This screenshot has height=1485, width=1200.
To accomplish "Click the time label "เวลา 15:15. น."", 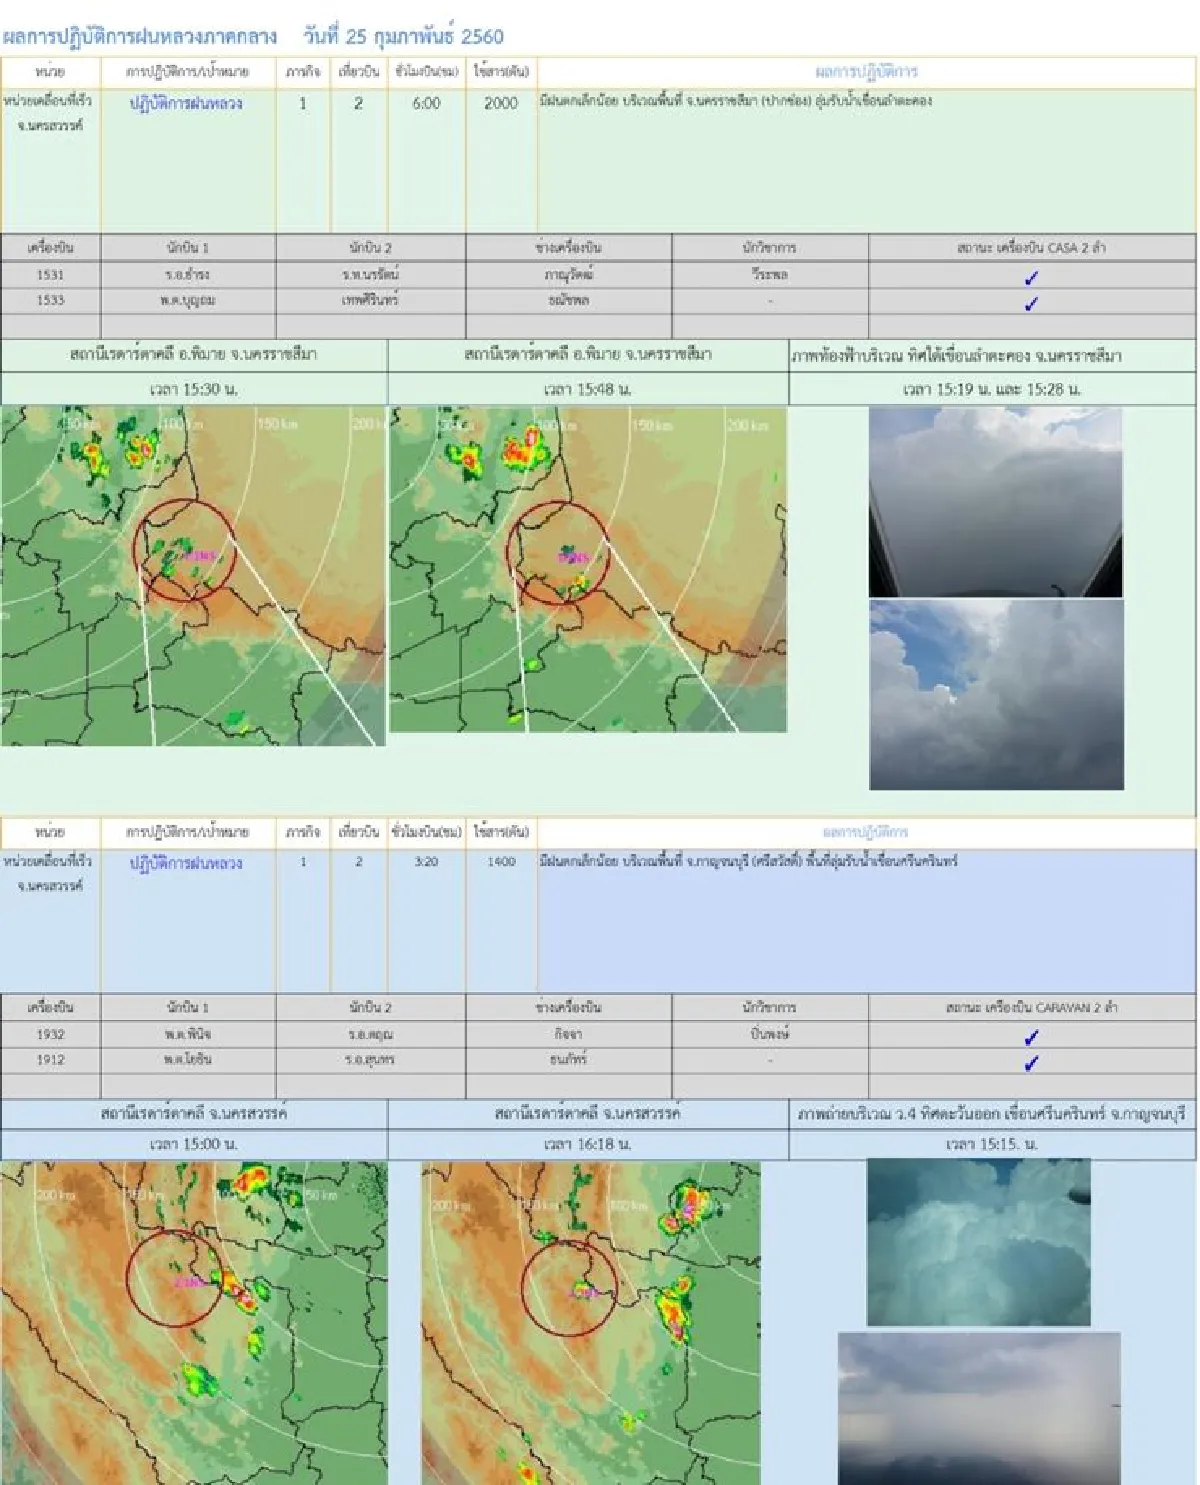I will [x=991, y=1144].
